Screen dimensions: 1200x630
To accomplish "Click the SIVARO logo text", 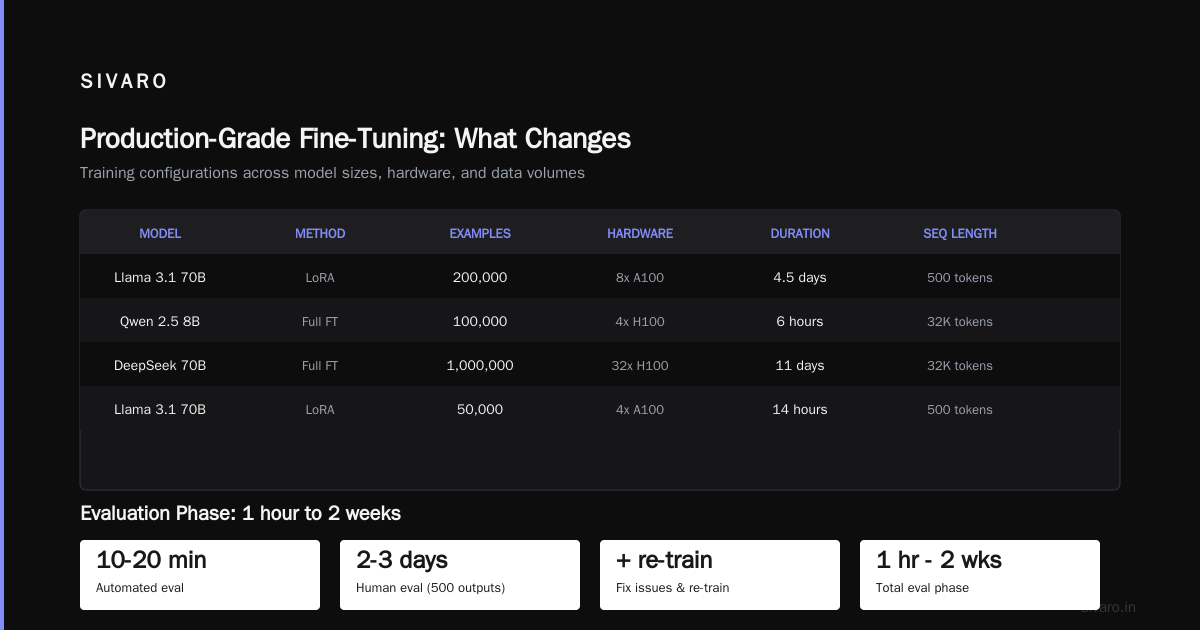I will [124, 82].
